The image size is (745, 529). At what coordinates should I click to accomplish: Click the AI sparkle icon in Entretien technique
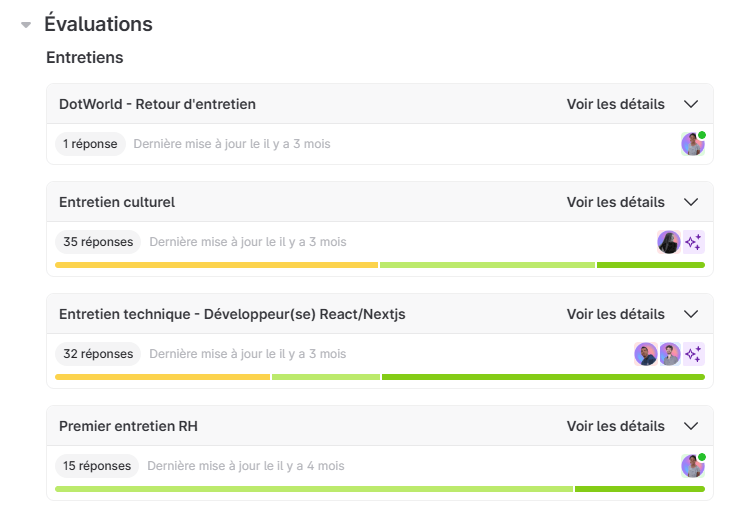693,354
